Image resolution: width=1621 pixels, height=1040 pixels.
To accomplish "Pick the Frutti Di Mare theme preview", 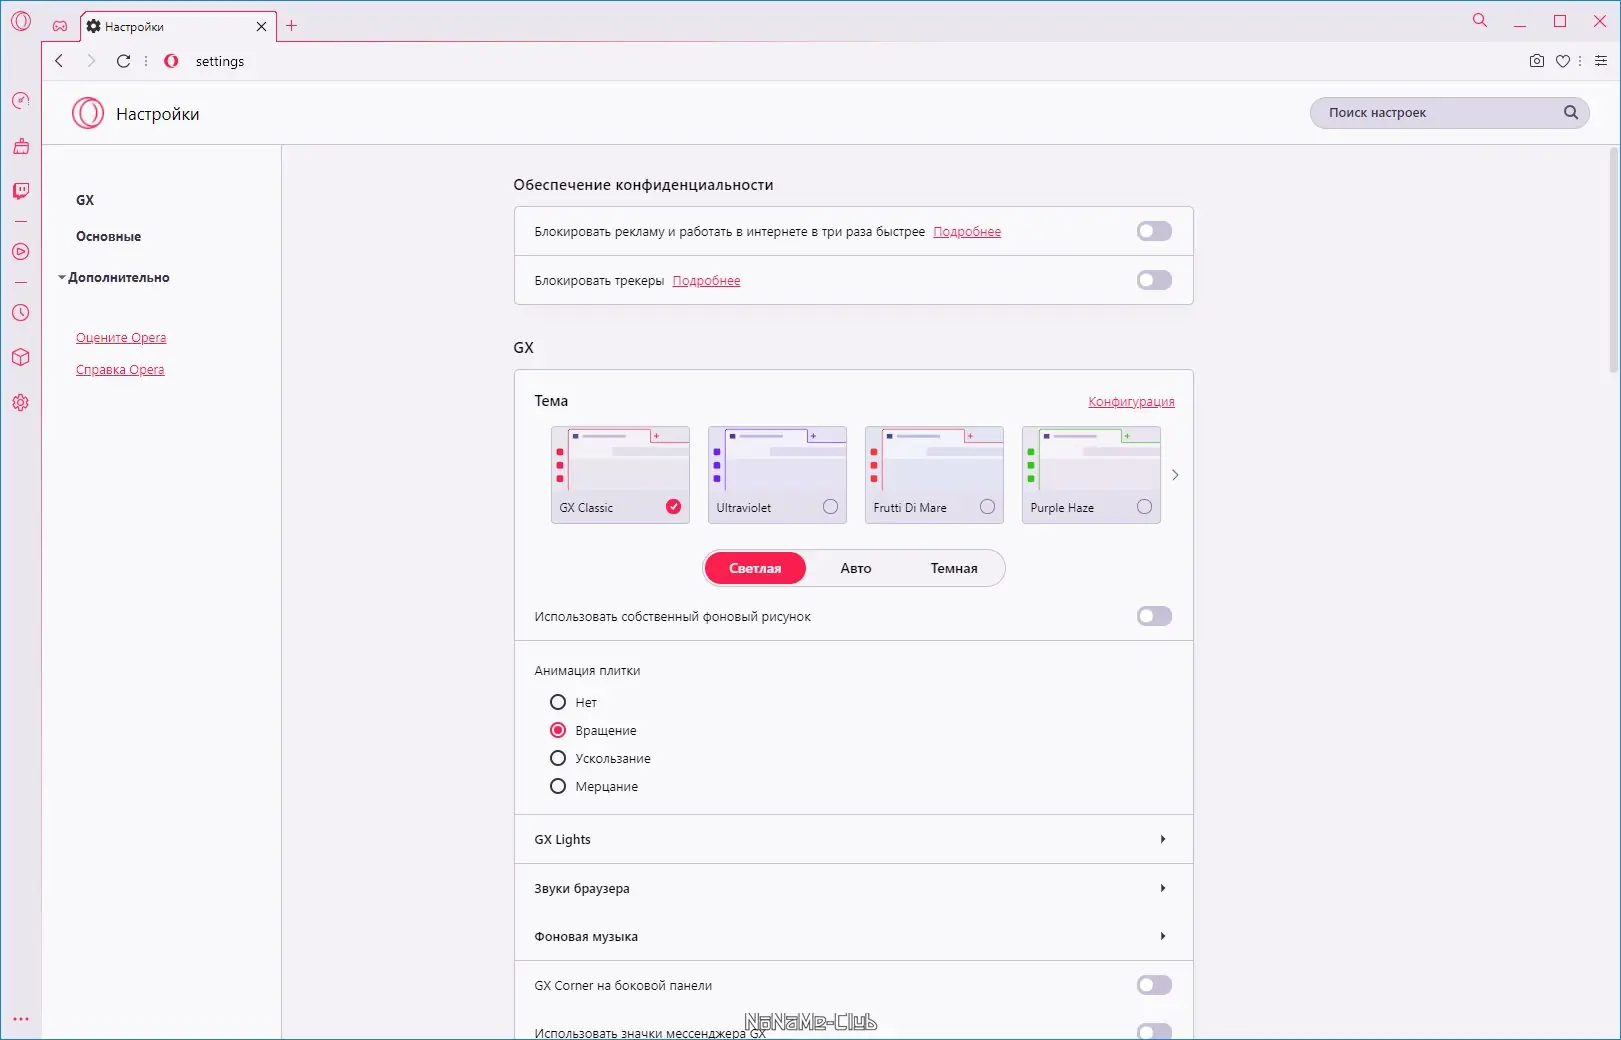I will pos(934,475).
